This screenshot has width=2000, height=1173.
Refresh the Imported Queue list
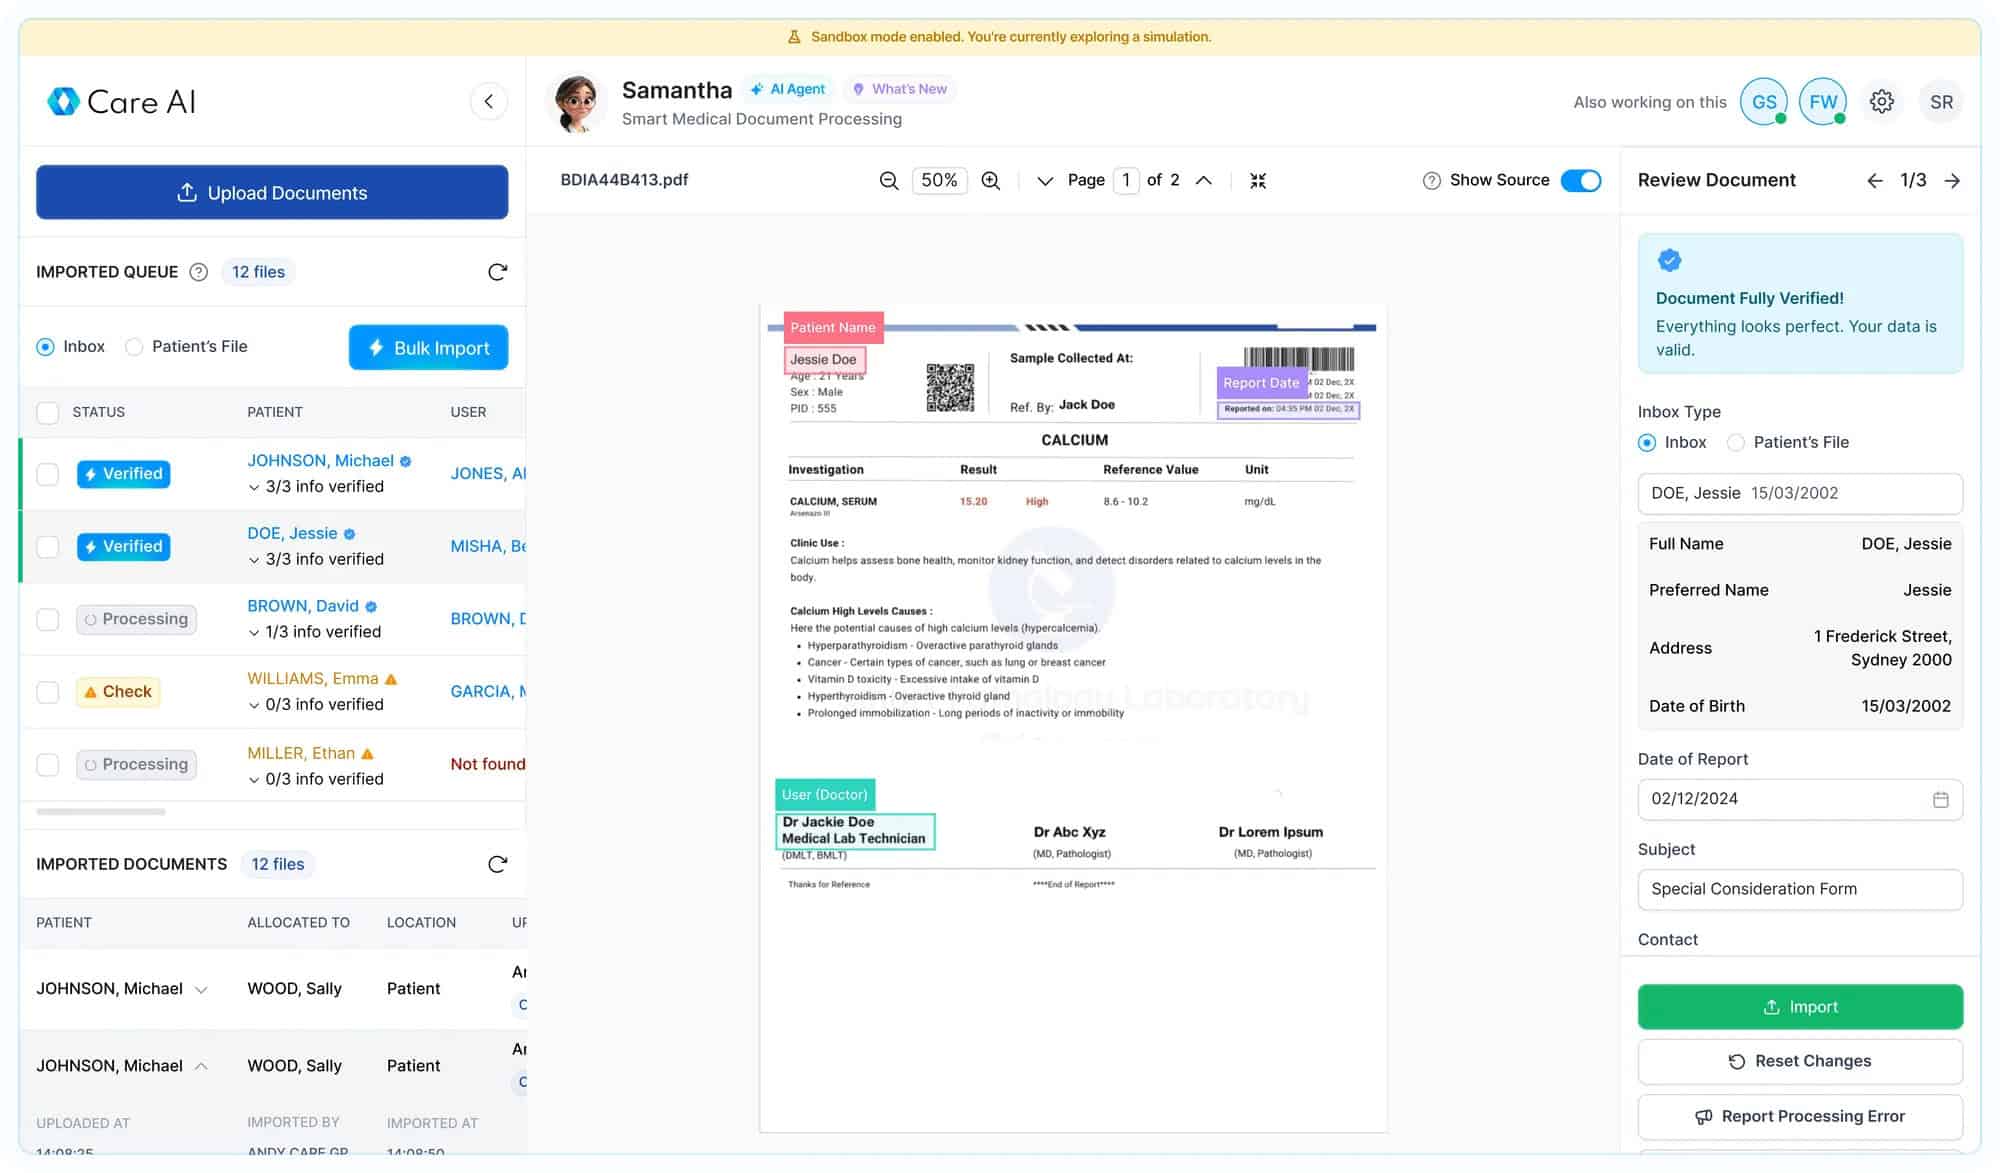(x=497, y=272)
